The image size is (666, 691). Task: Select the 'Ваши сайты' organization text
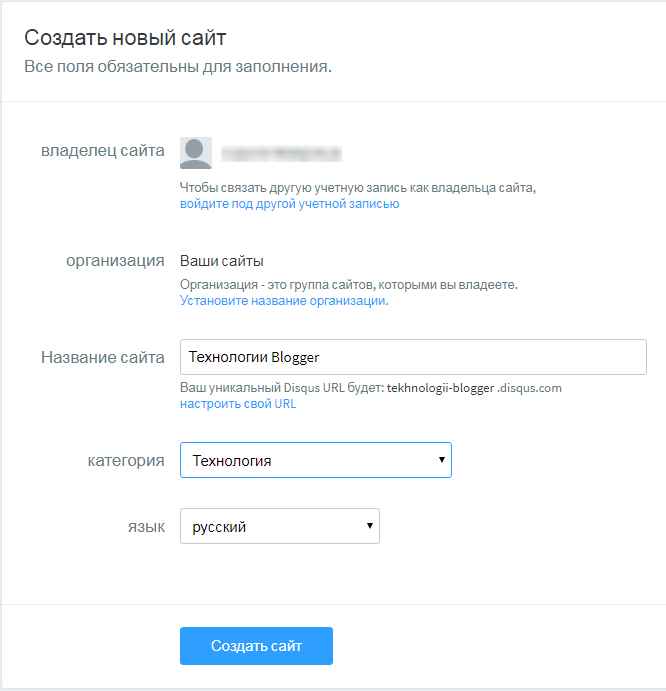(x=222, y=261)
